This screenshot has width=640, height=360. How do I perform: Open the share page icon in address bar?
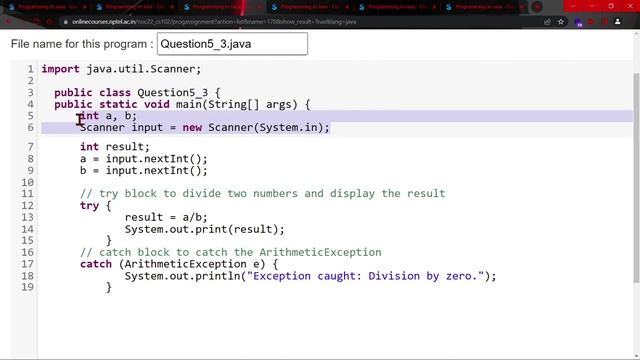pos(547,22)
